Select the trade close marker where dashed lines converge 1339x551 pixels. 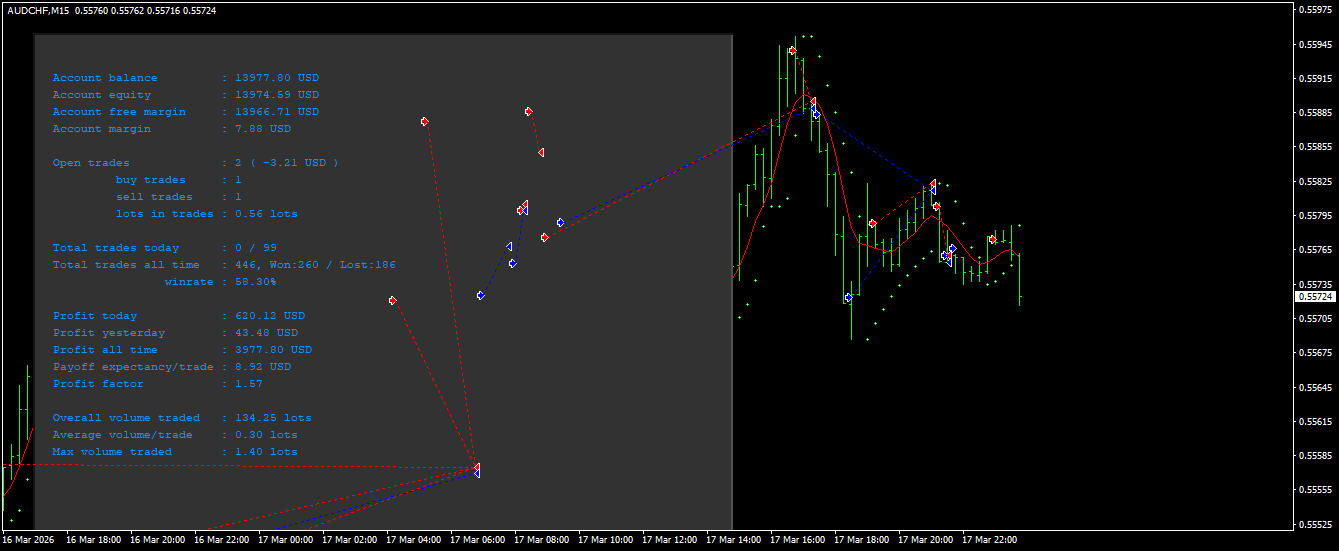[x=477, y=469]
